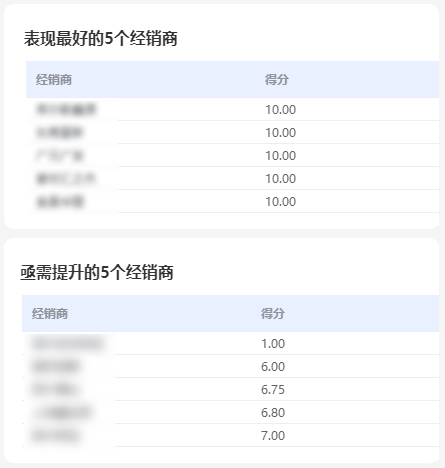
Task: Select 得分 column header in 亟需提升 table
Action: (x=273, y=314)
